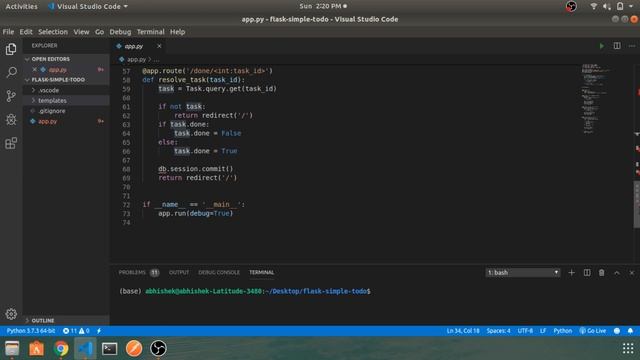Expand the Outline section
640x360 pixels.
(x=66, y=321)
